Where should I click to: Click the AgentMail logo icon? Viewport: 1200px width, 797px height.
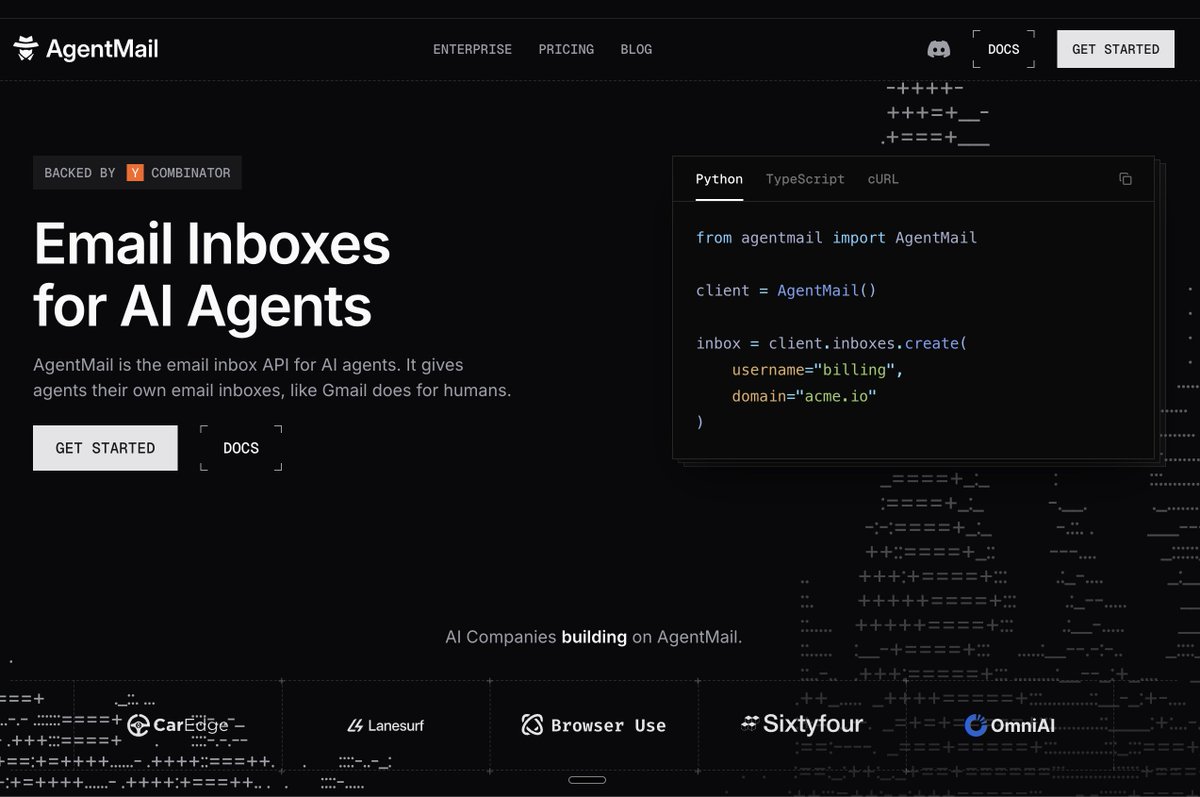tap(27, 46)
